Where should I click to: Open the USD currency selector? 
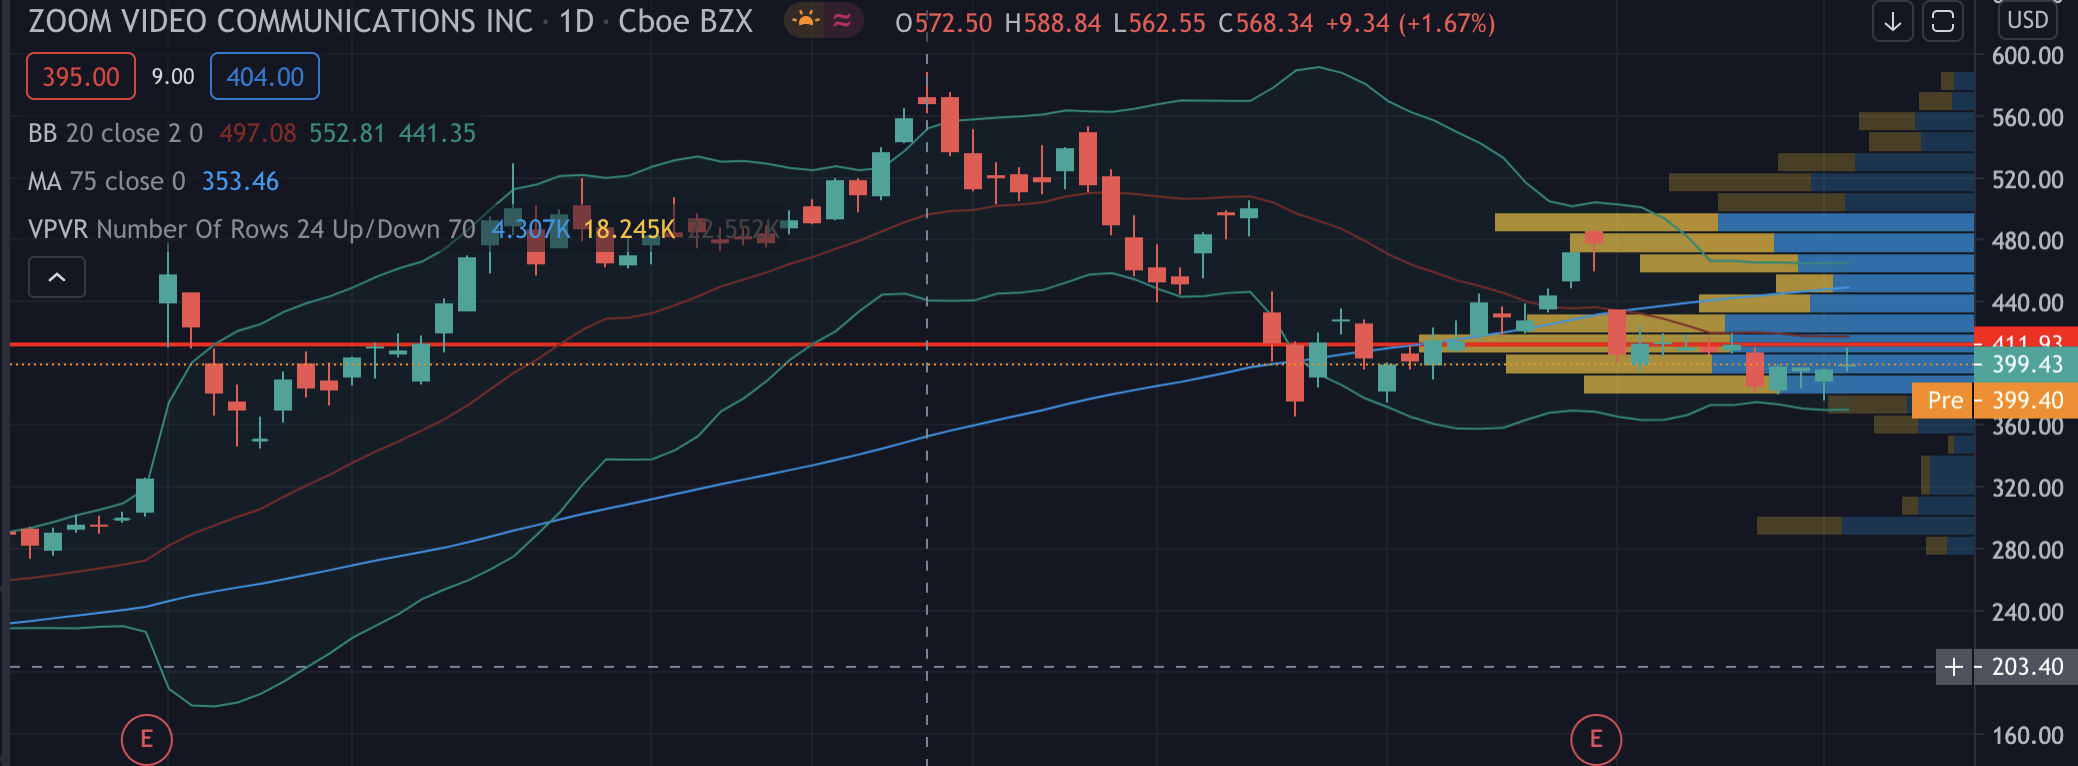click(2028, 20)
